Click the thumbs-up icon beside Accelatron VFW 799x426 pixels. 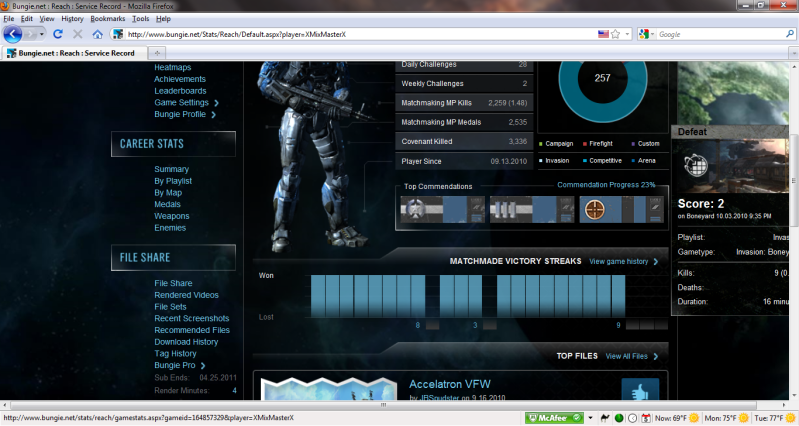point(640,393)
